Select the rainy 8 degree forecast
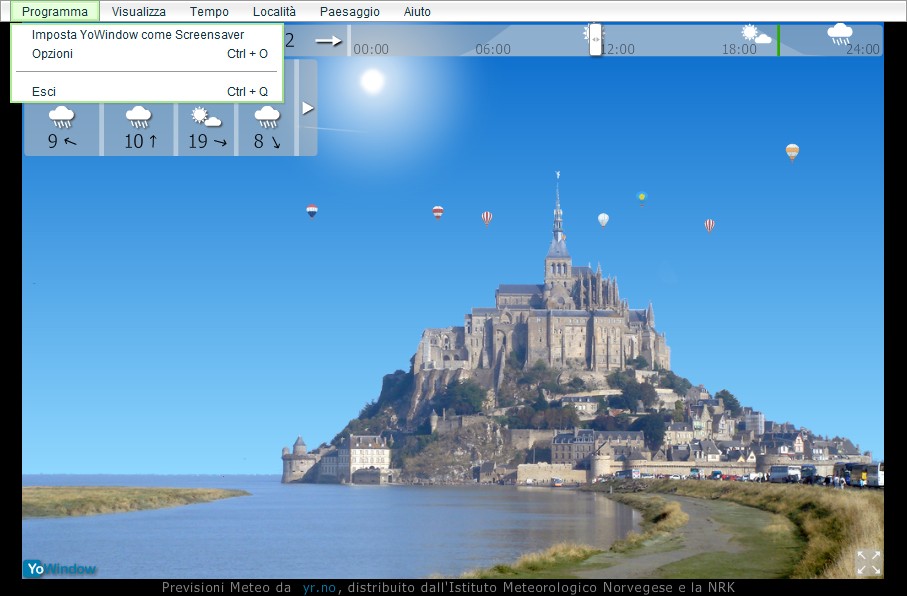Viewport: 907px width, 596px height. 267,129
